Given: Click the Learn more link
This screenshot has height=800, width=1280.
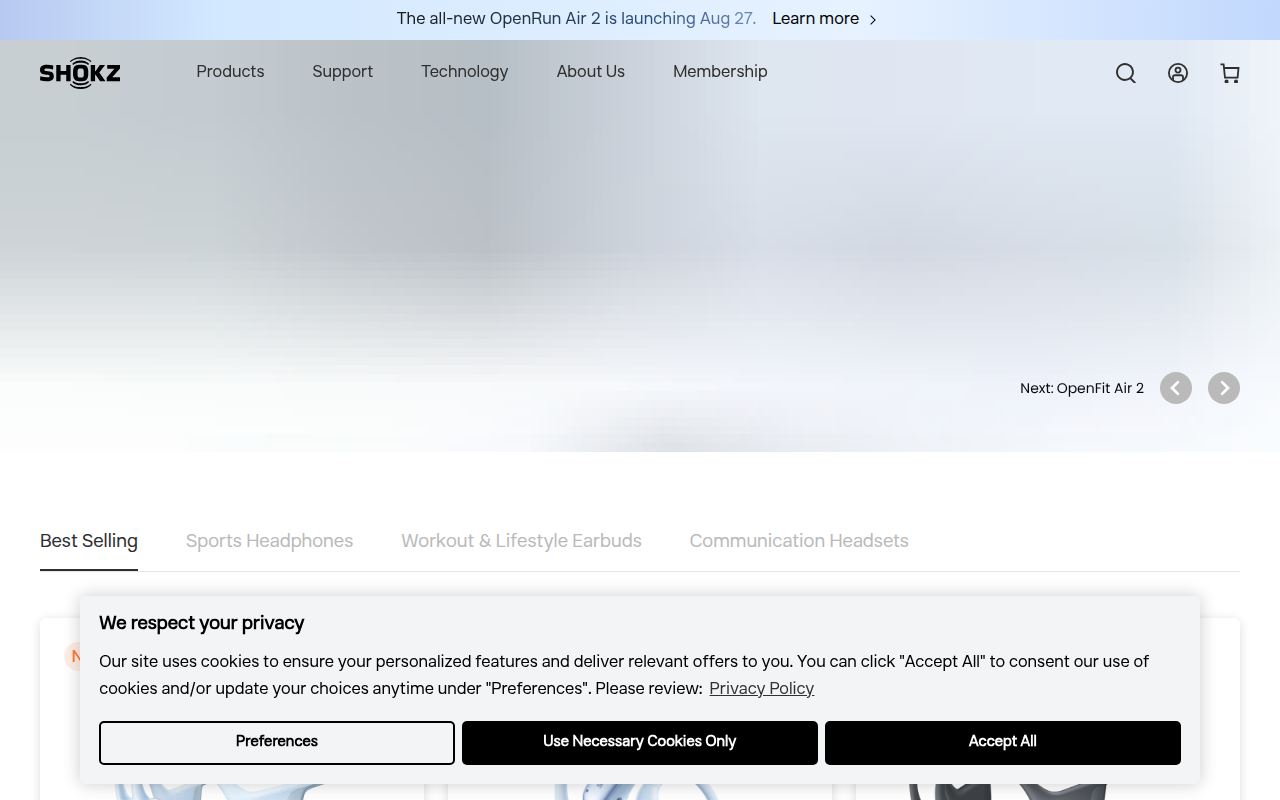Looking at the screenshot, I should point(815,19).
